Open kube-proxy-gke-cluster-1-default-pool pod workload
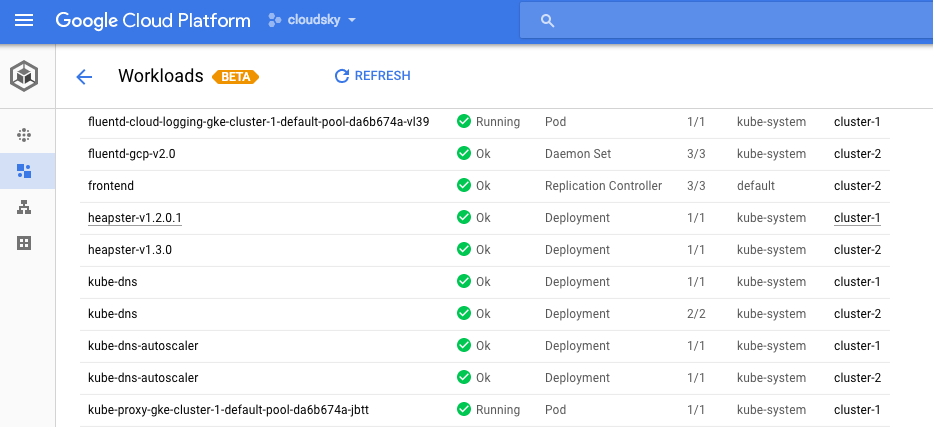The image size is (933, 427). tap(228, 410)
